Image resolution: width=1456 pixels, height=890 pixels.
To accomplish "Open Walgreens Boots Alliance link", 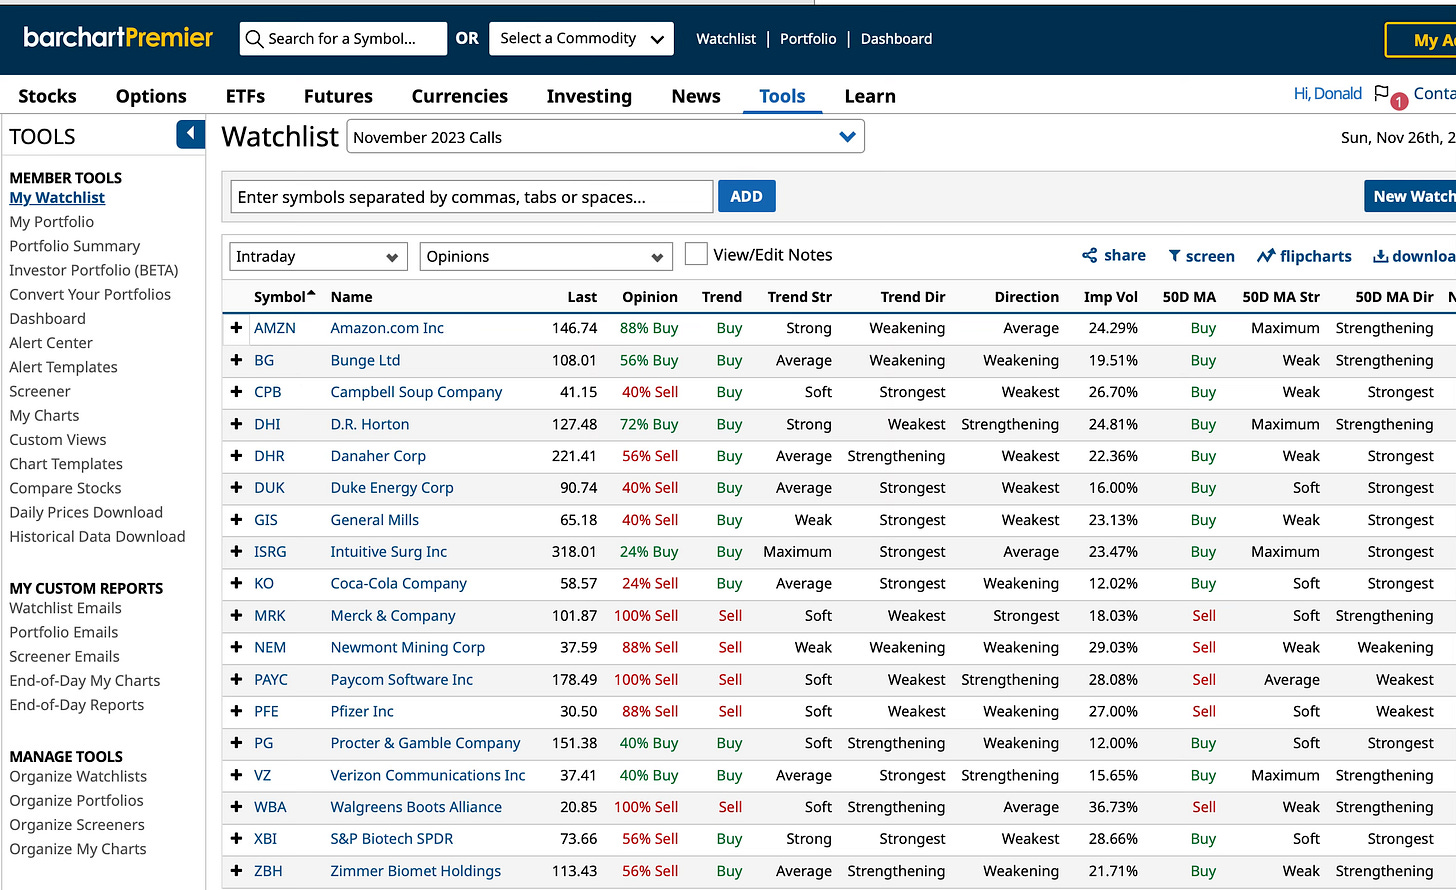I will pyautogui.click(x=416, y=807).
